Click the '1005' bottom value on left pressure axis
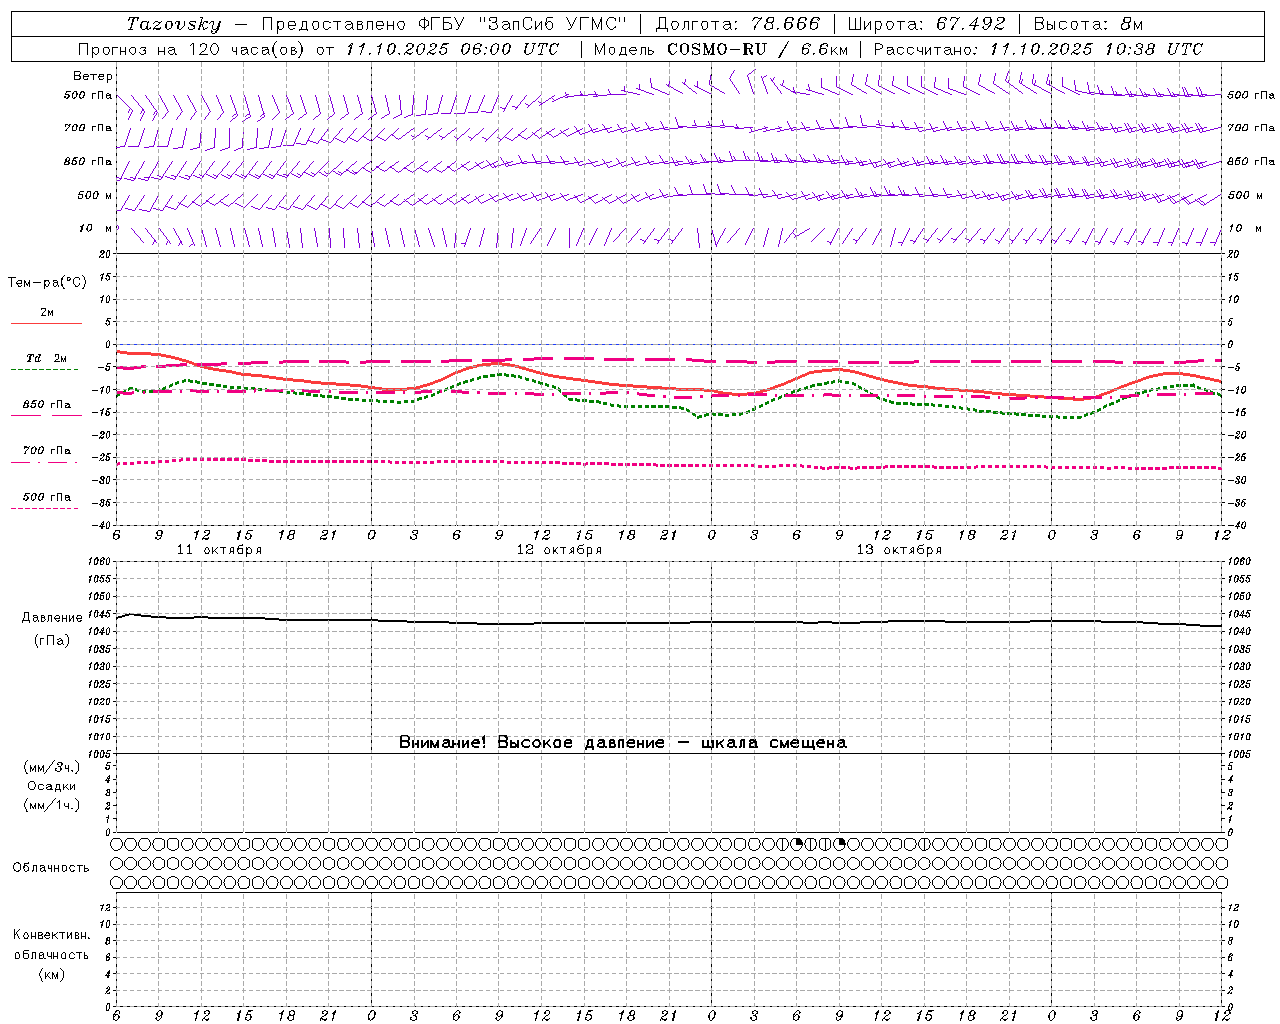1280x1024 pixels. coord(98,753)
